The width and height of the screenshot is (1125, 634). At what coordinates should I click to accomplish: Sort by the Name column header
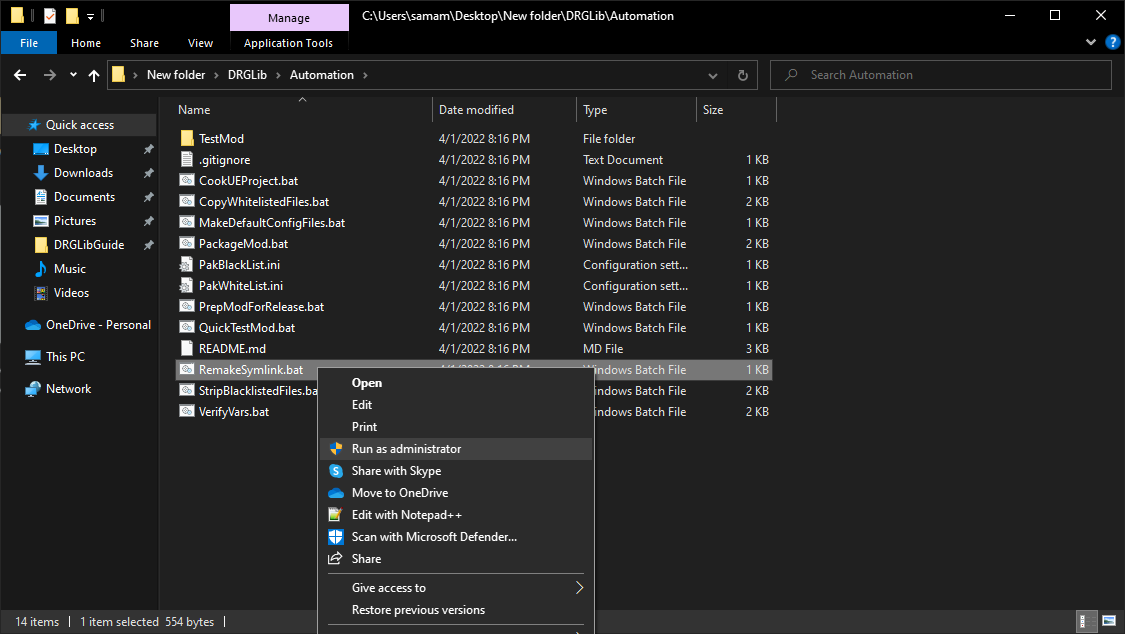coord(194,110)
